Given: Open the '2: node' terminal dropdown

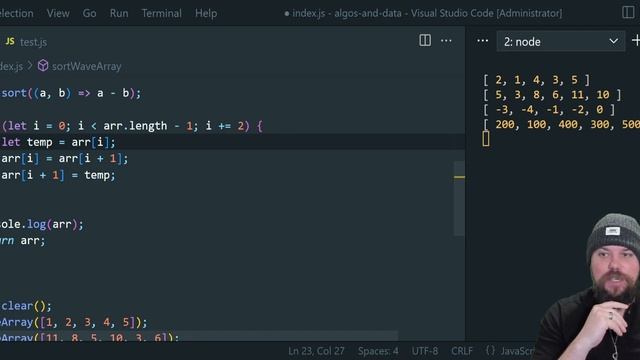Looking at the screenshot, I should pyautogui.click(x=560, y=42).
